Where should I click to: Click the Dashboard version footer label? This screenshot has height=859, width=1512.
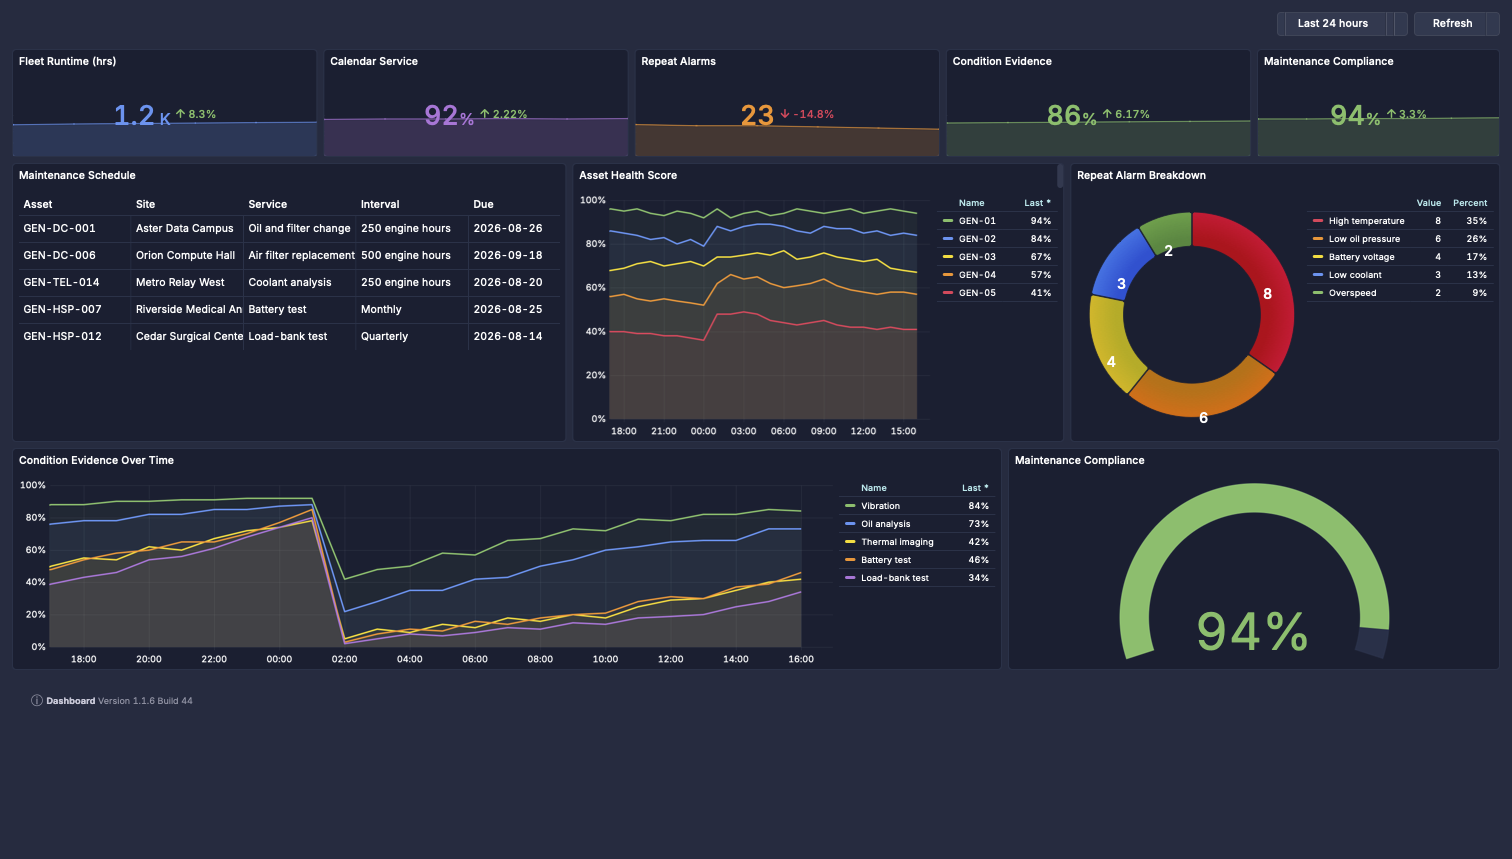coord(119,701)
